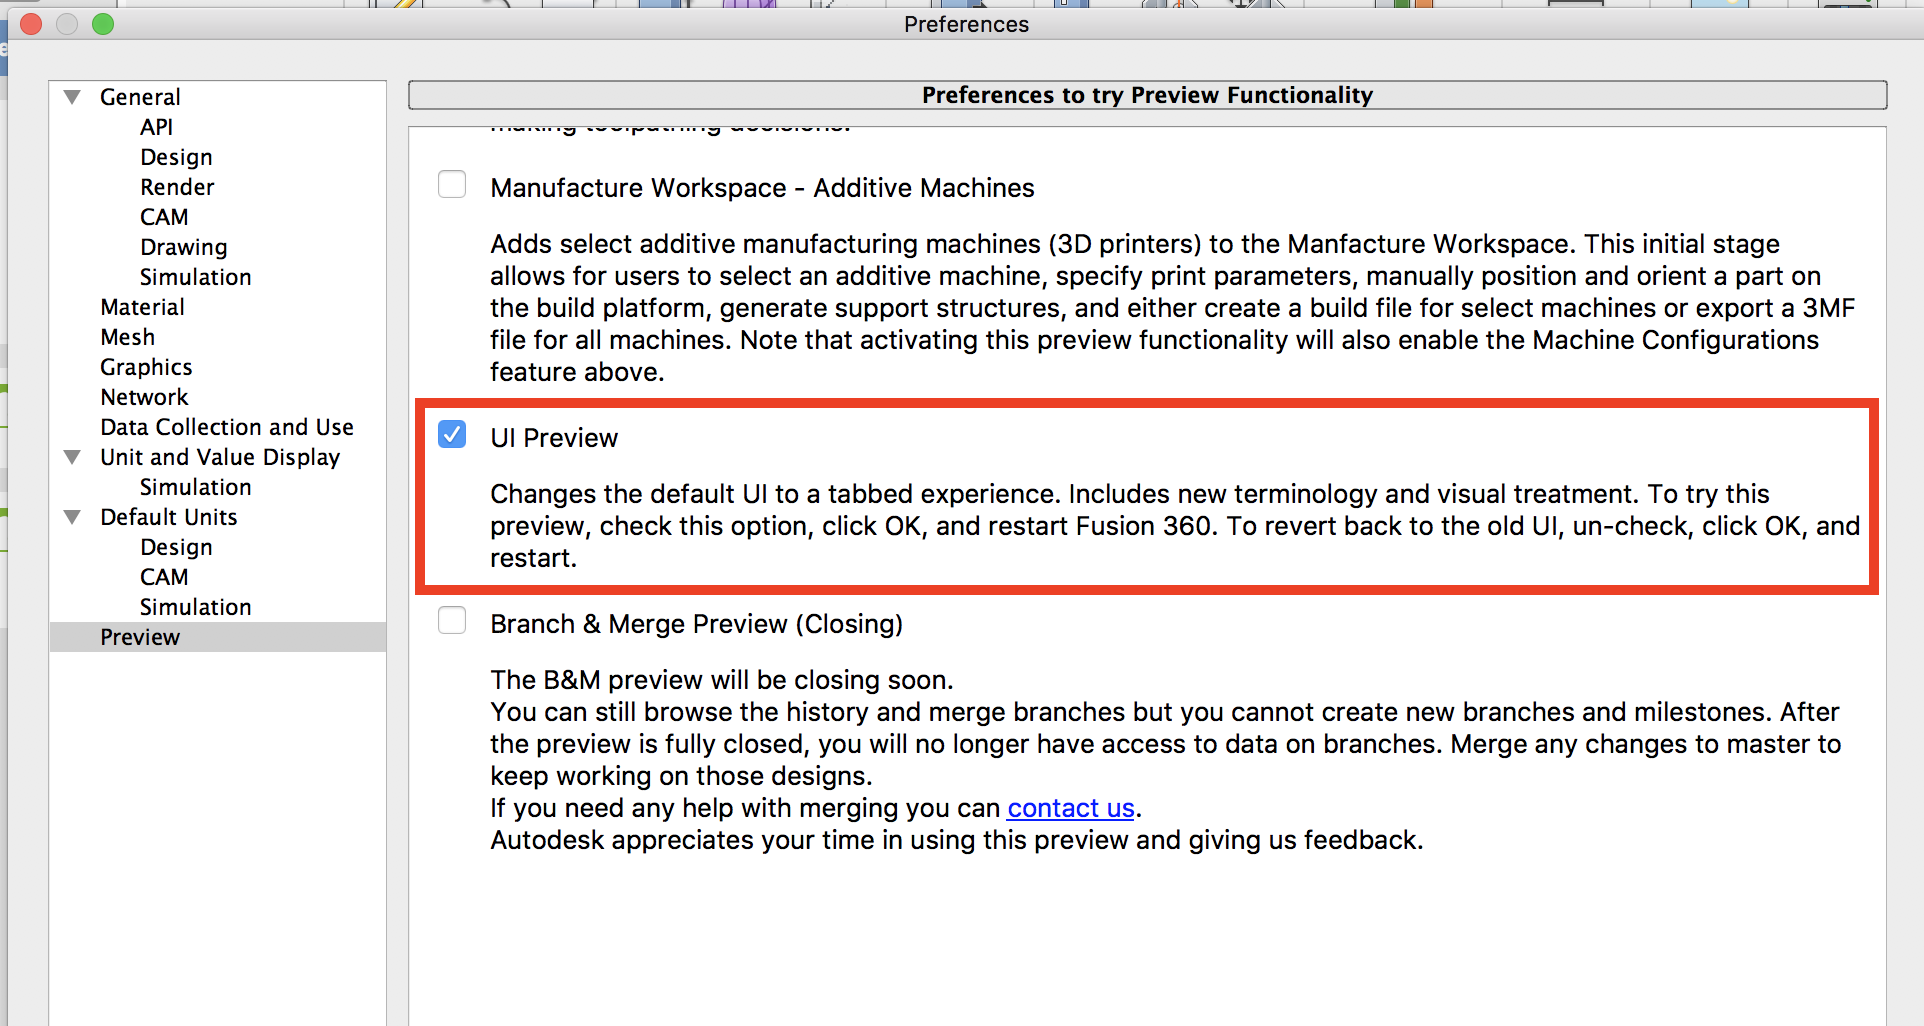Go to Material preferences
The image size is (1924, 1026).
[142, 307]
